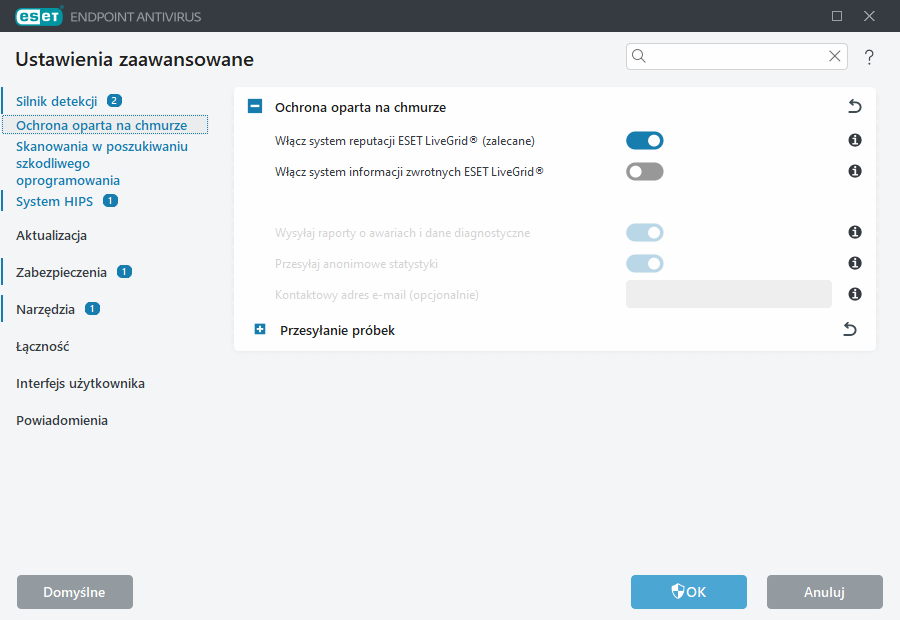
Task: Click info icon beside crash reports setting
Action: click(x=855, y=232)
